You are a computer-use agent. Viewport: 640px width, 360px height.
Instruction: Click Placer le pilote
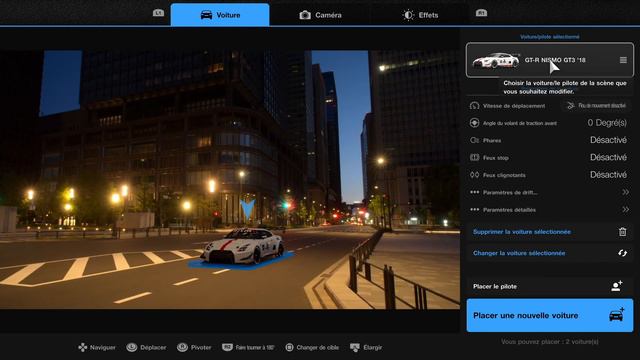(x=550, y=286)
